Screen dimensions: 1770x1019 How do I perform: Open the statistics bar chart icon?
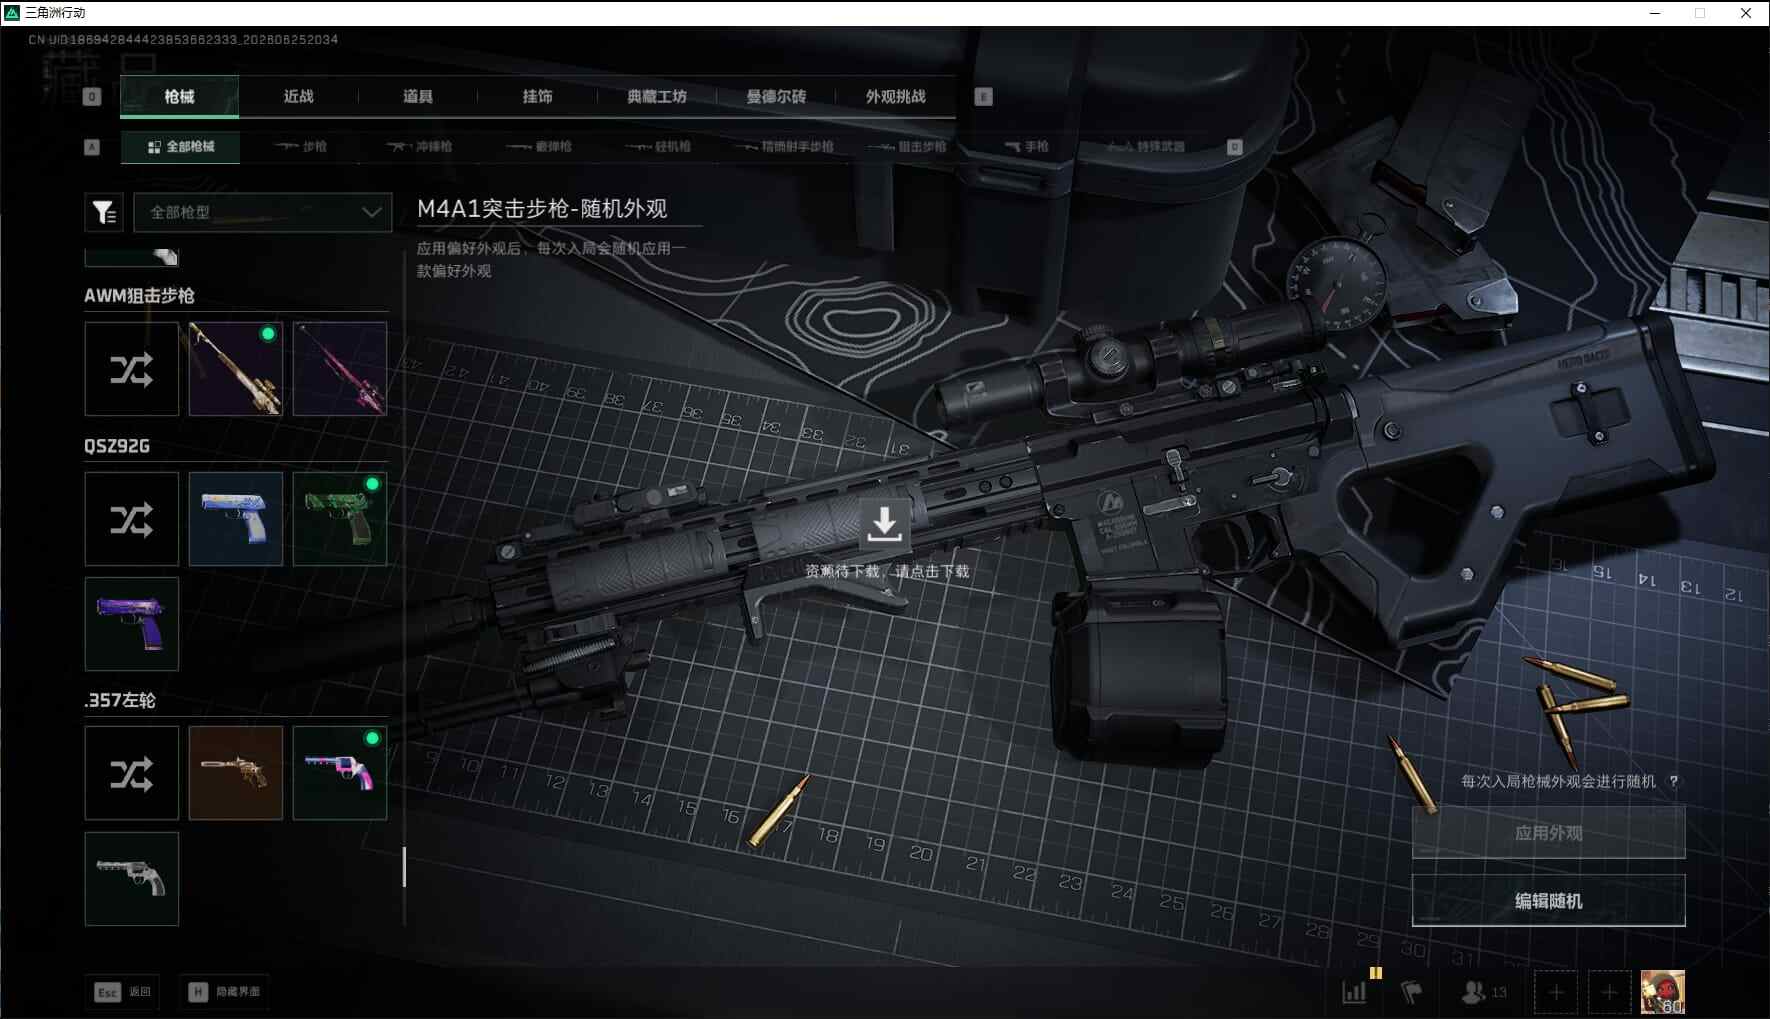(x=1354, y=992)
